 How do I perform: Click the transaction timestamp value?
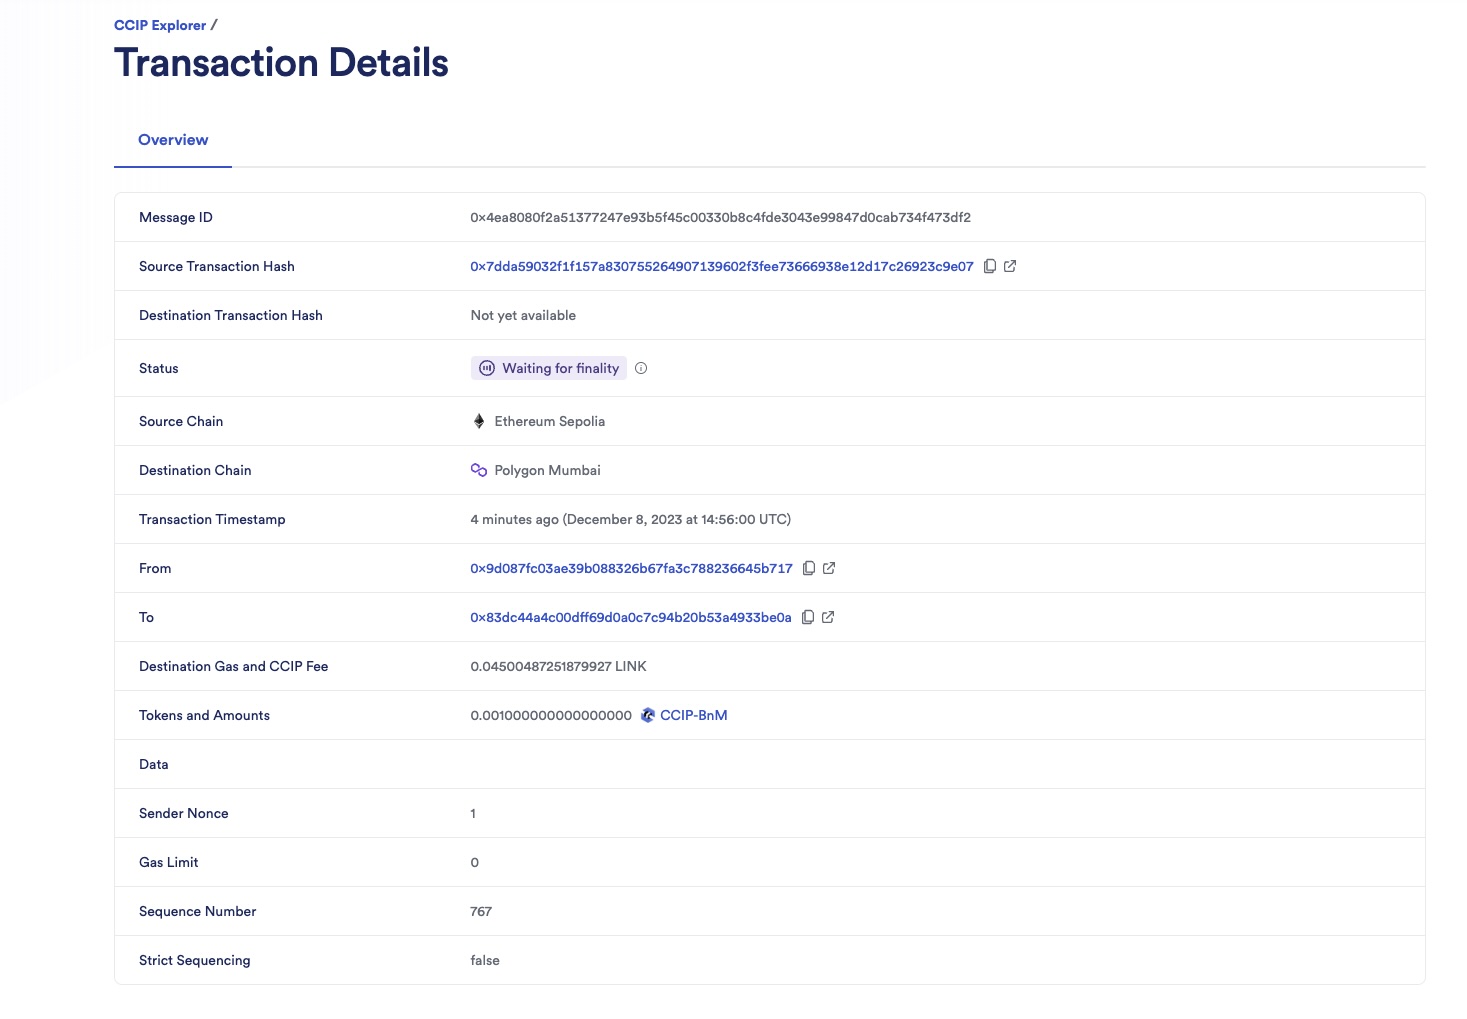631,519
